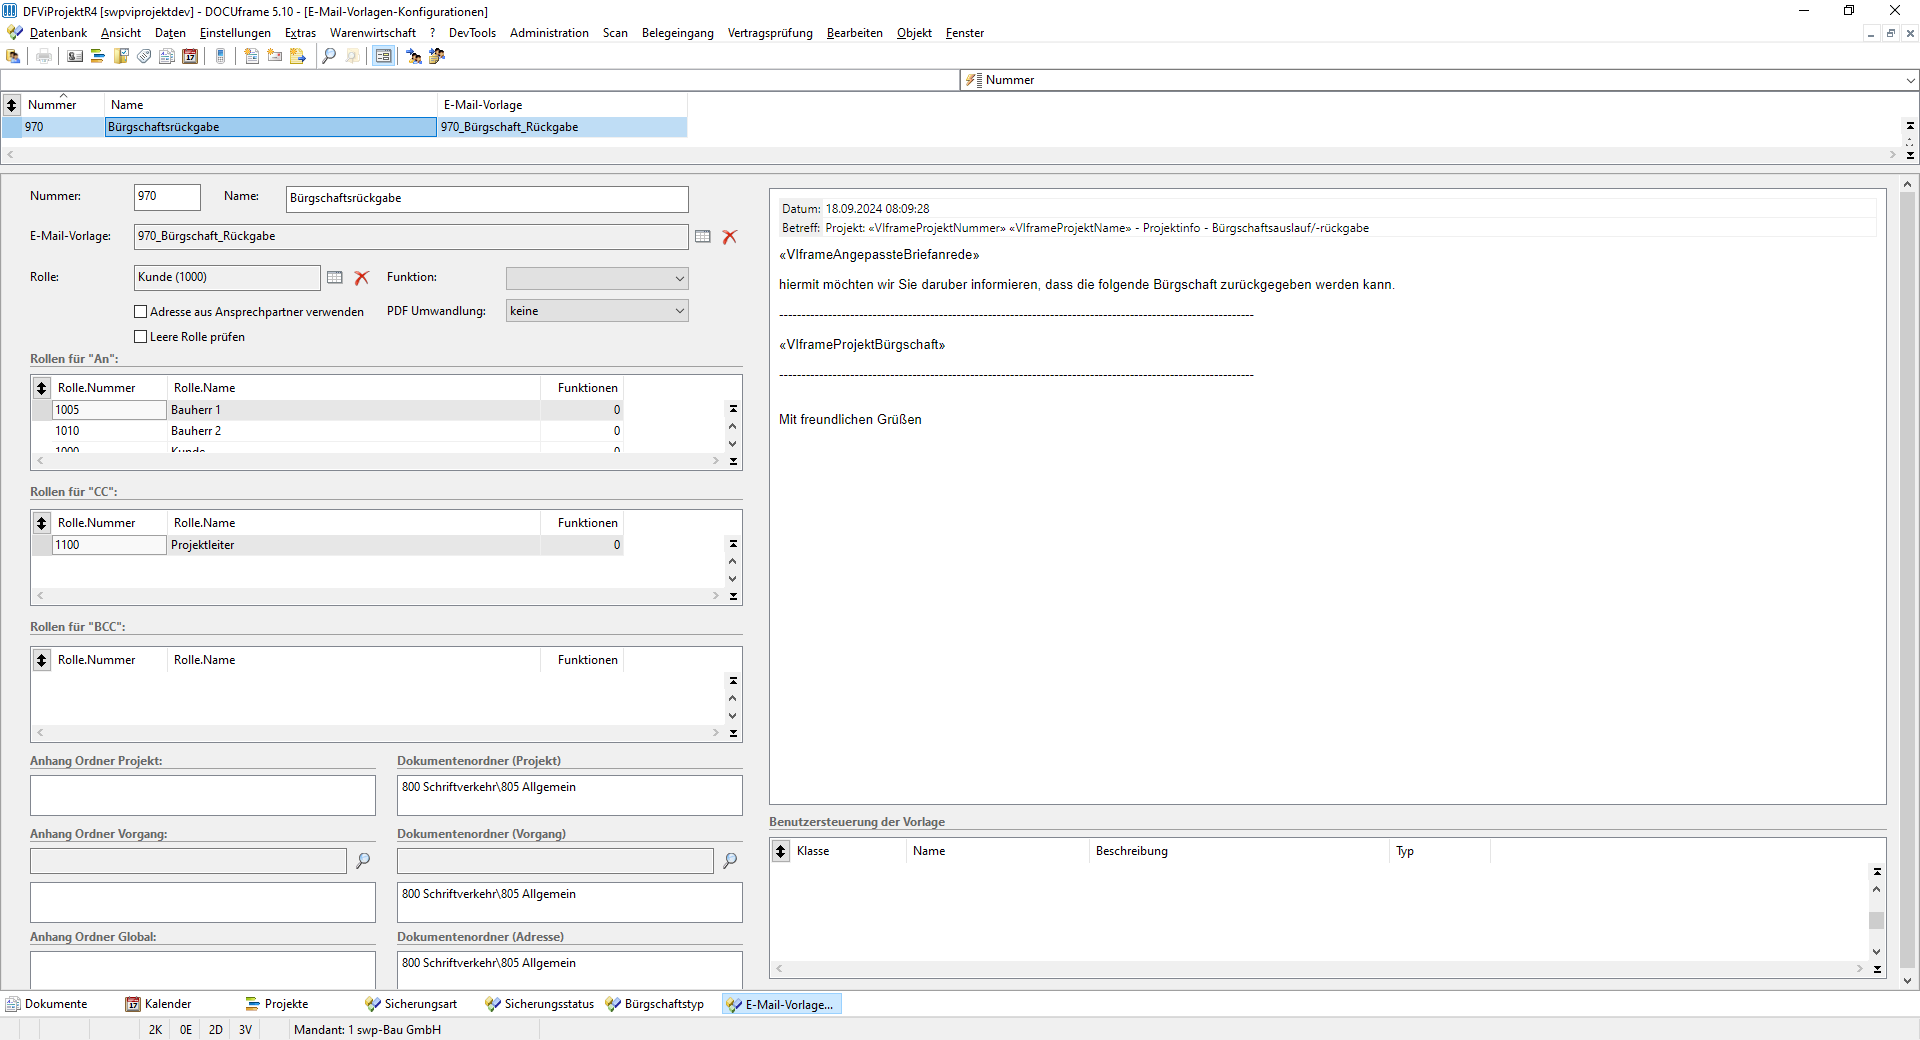Open the contact card toolbar icon

pyautogui.click(x=75, y=56)
